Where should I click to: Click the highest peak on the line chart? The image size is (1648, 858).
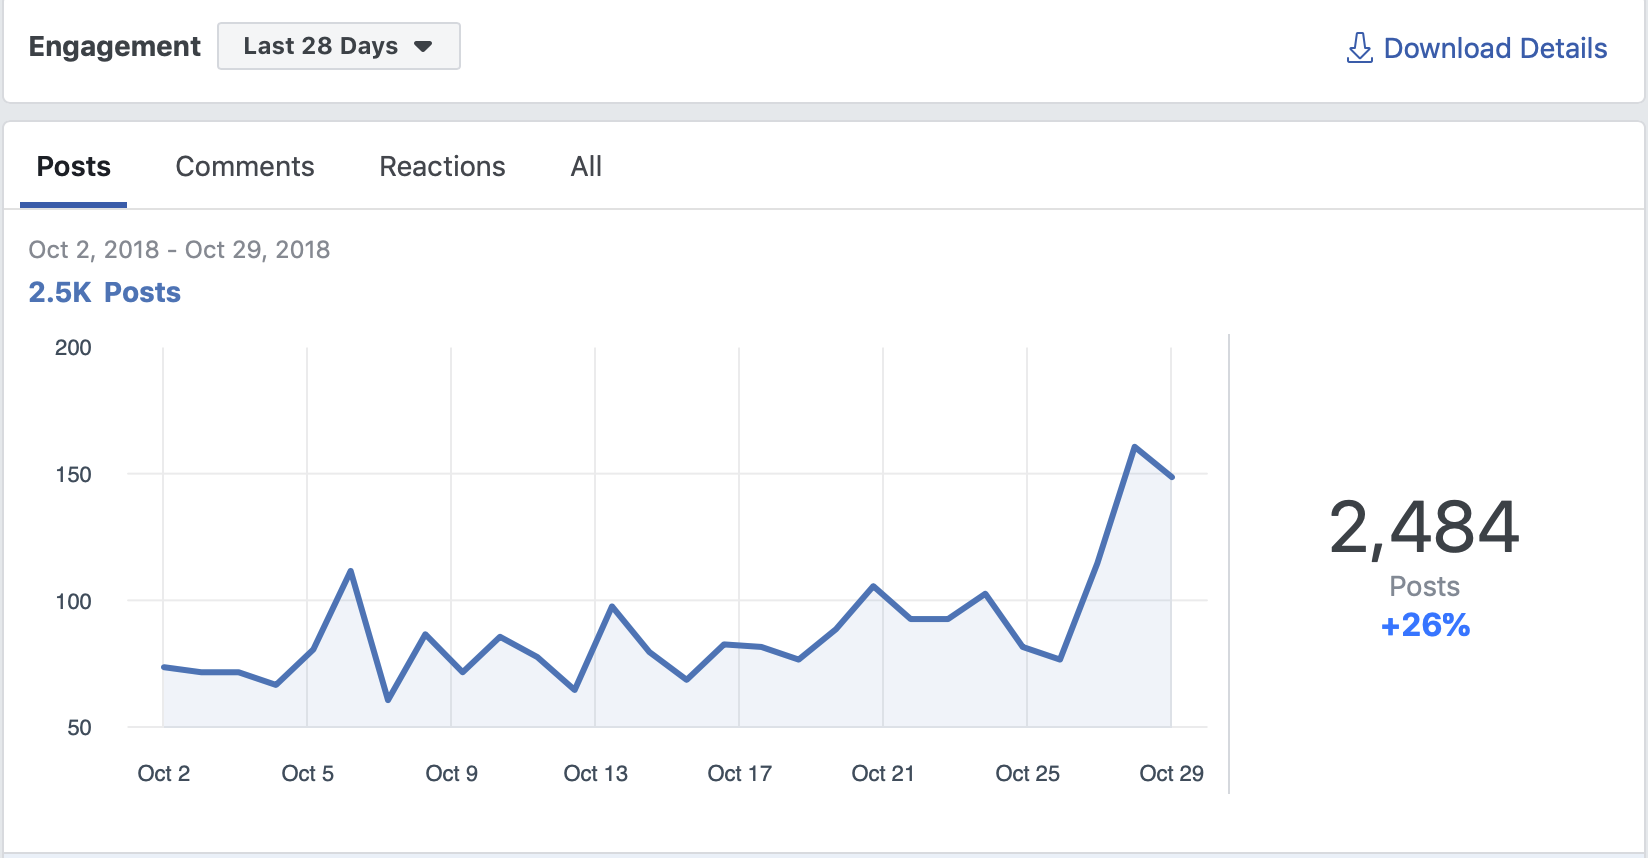(x=1134, y=446)
